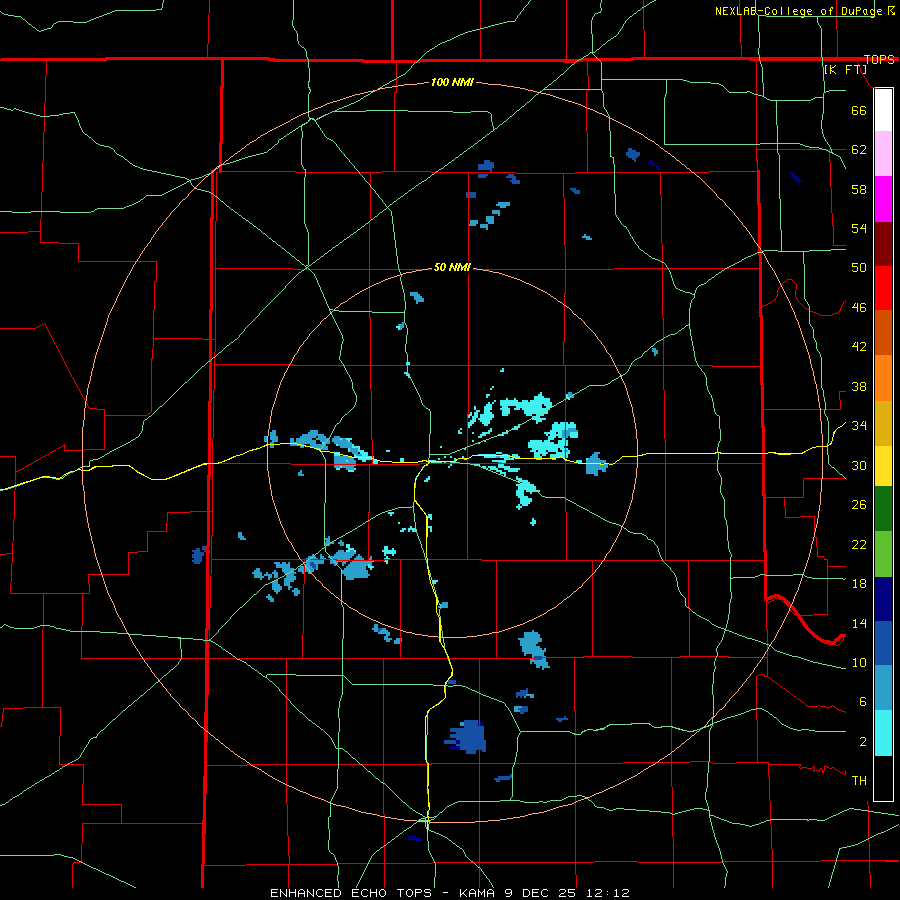Pick the bright red legend swatch

tap(883, 288)
